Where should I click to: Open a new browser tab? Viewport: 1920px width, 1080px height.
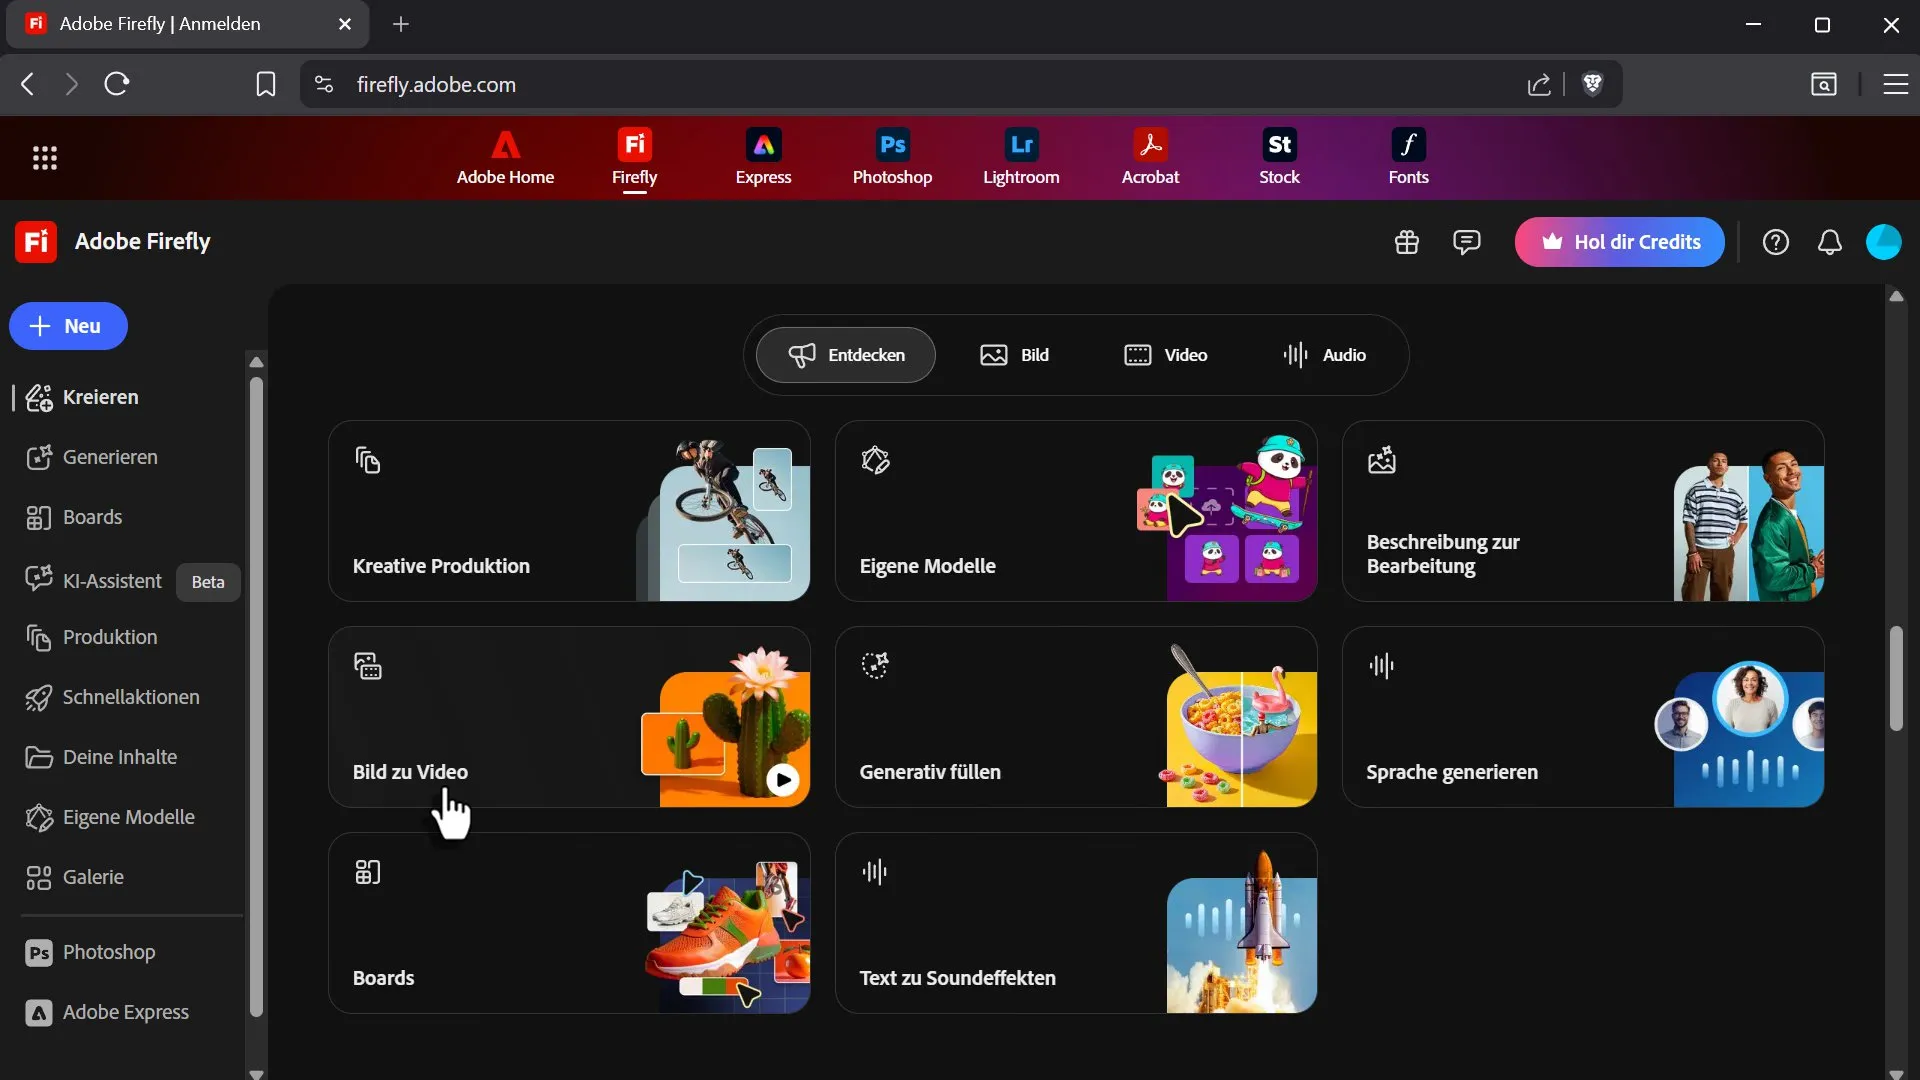[x=401, y=24]
